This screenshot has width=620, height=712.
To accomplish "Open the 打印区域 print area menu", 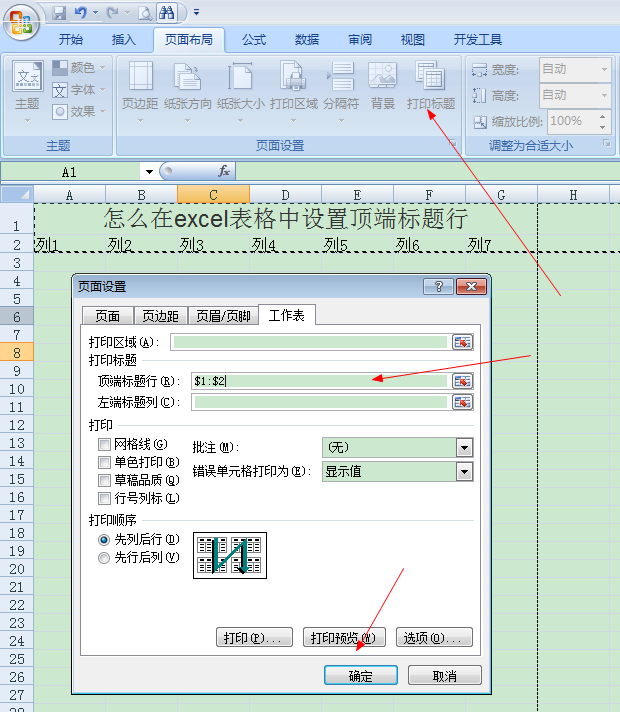I will [x=293, y=91].
